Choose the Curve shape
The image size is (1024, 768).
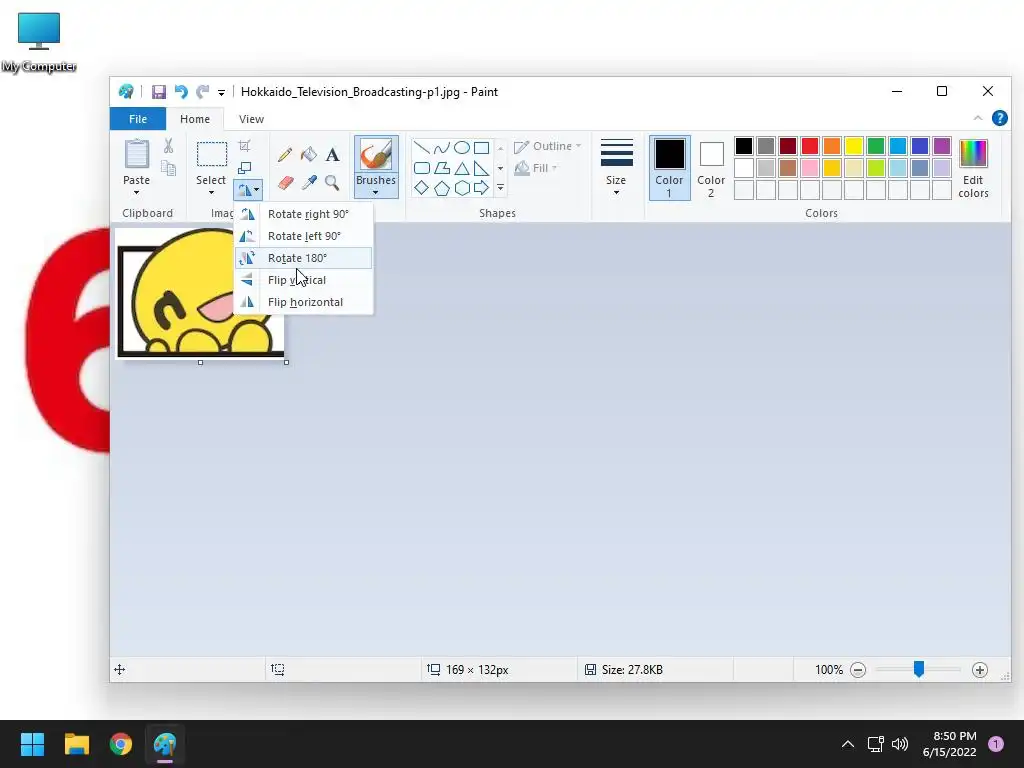coord(442,148)
